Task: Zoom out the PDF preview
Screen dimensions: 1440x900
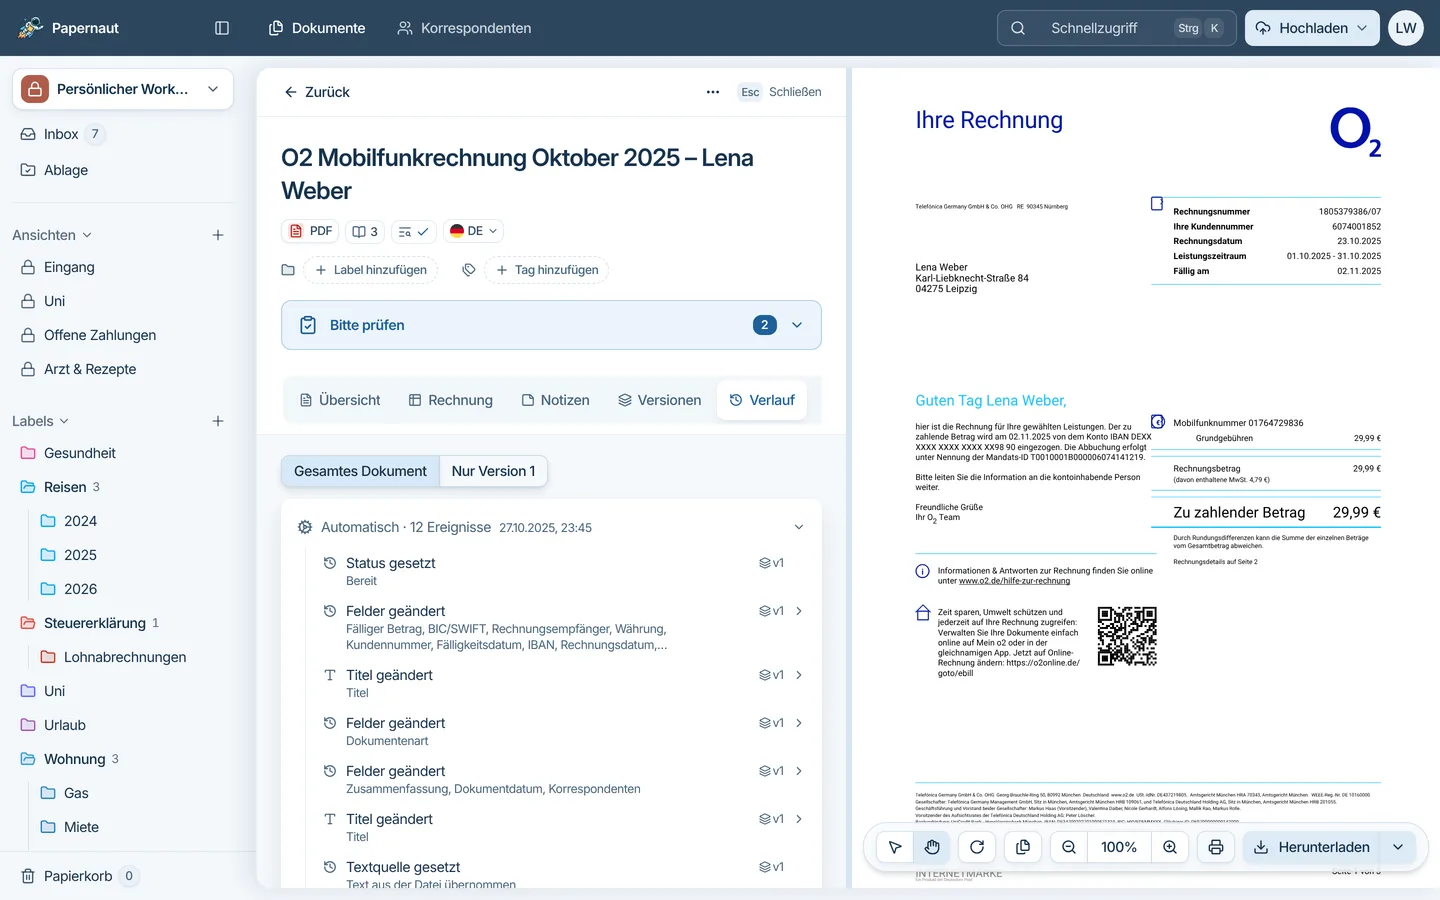Action: pos(1069,847)
